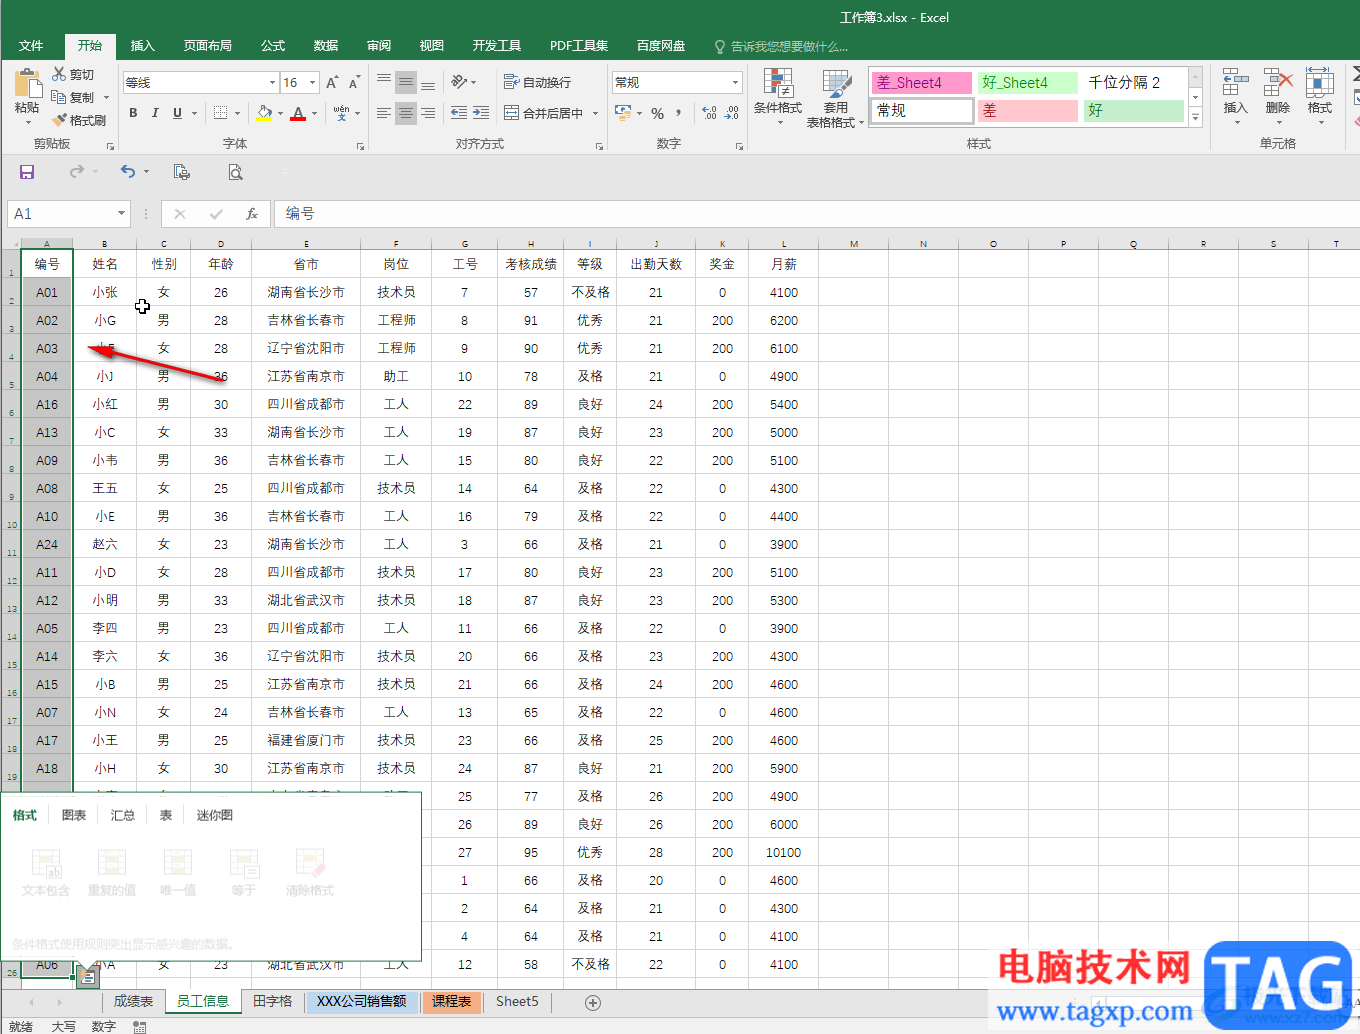Toggle Italic formatting
Screen dimensions: 1360x1034
point(155,113)
